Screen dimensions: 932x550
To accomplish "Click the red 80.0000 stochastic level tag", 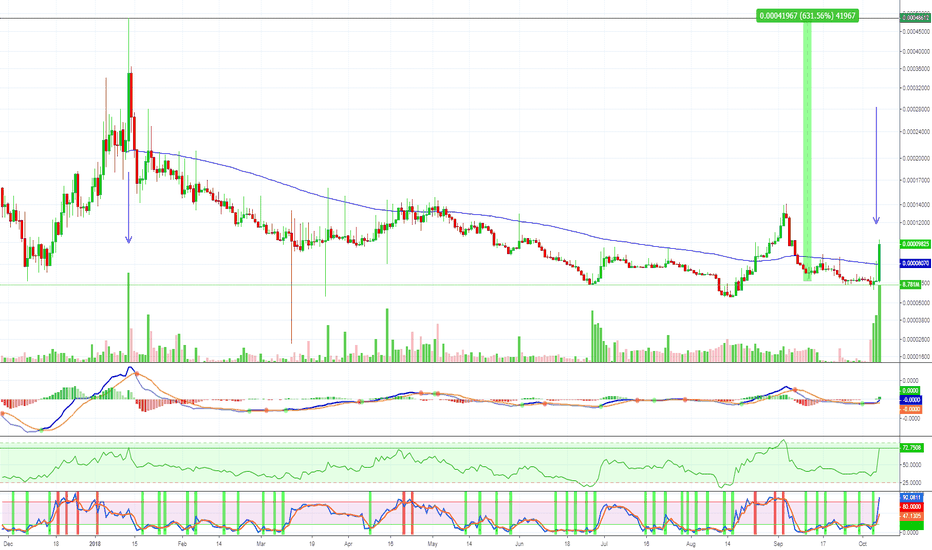I will (x=912, y=507).
